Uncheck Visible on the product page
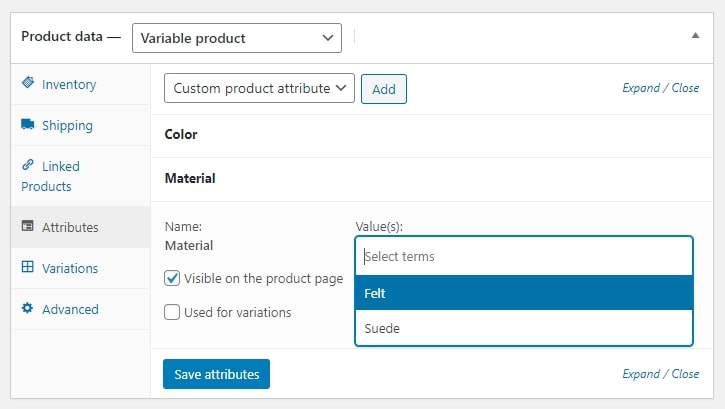 (x=172, y=279)
